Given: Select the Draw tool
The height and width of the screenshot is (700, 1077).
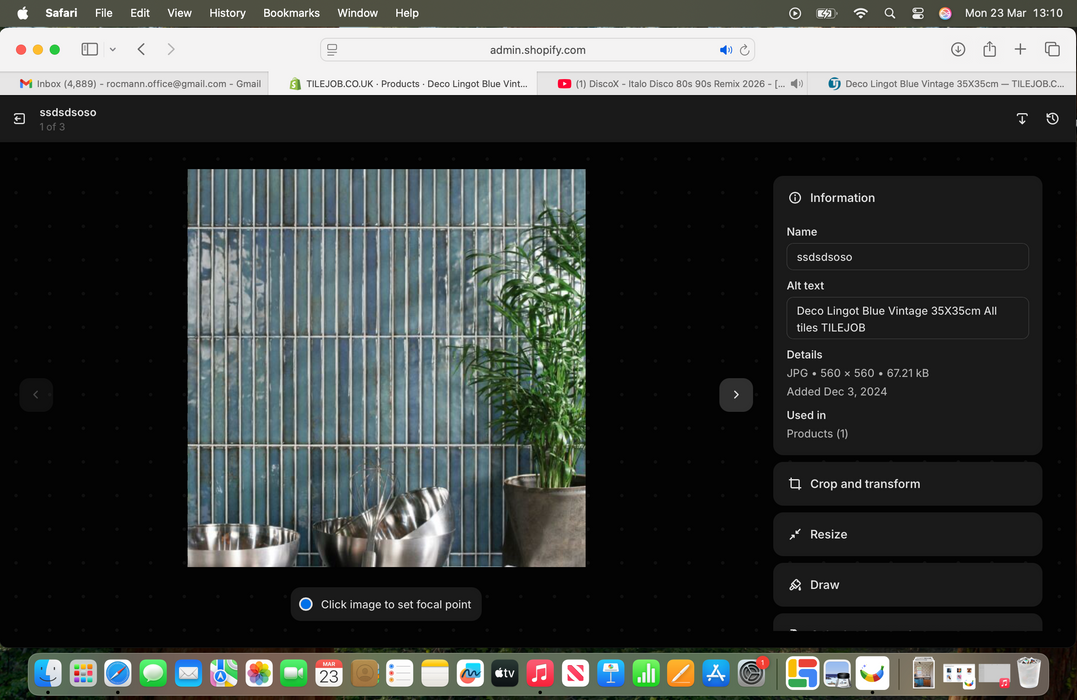Looking at the screenshot, I should 907,585.
